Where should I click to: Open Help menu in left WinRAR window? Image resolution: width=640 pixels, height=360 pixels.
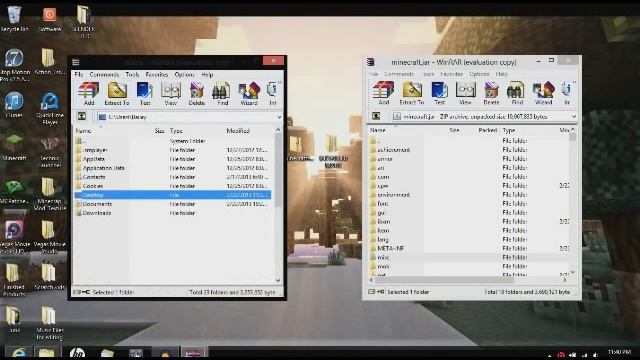pos(207,75)
